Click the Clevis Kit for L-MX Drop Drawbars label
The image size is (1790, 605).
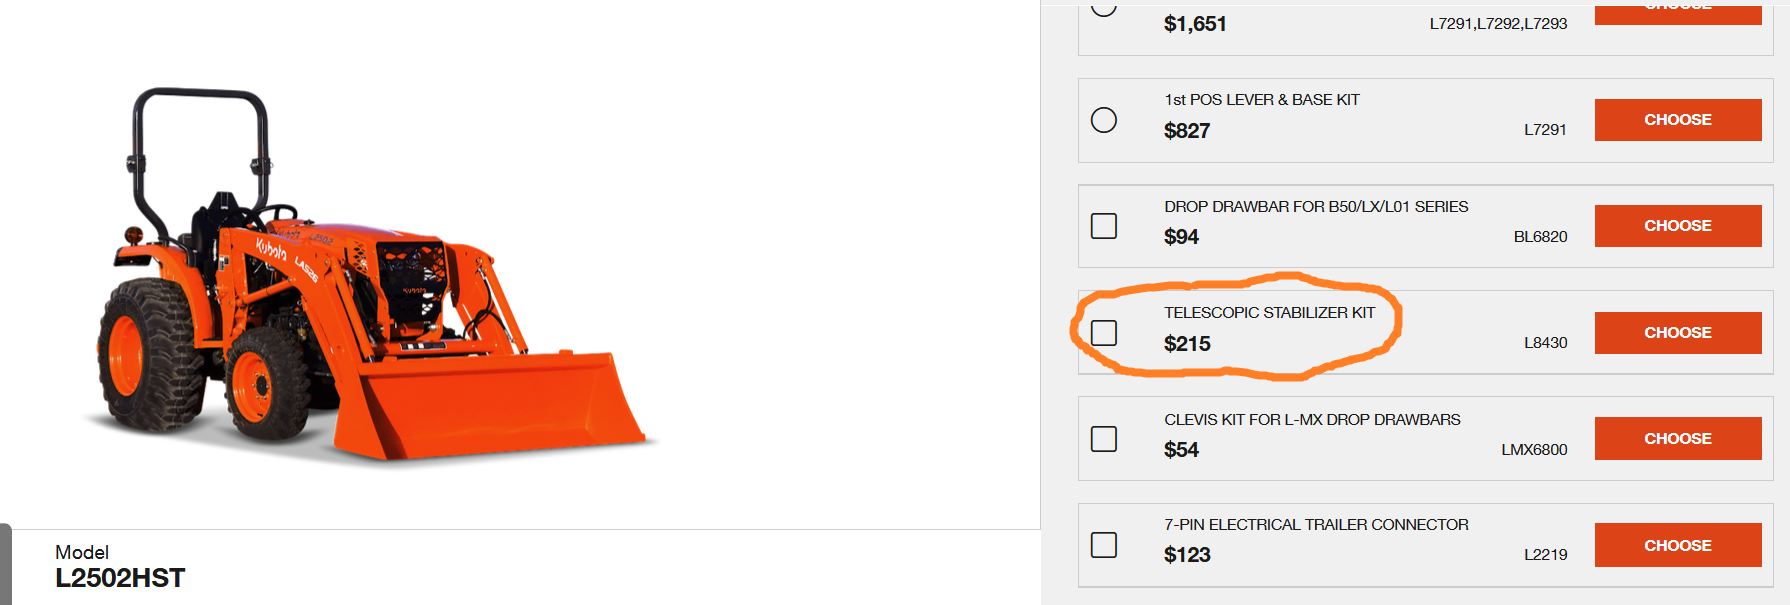[x=1311, y=420]
